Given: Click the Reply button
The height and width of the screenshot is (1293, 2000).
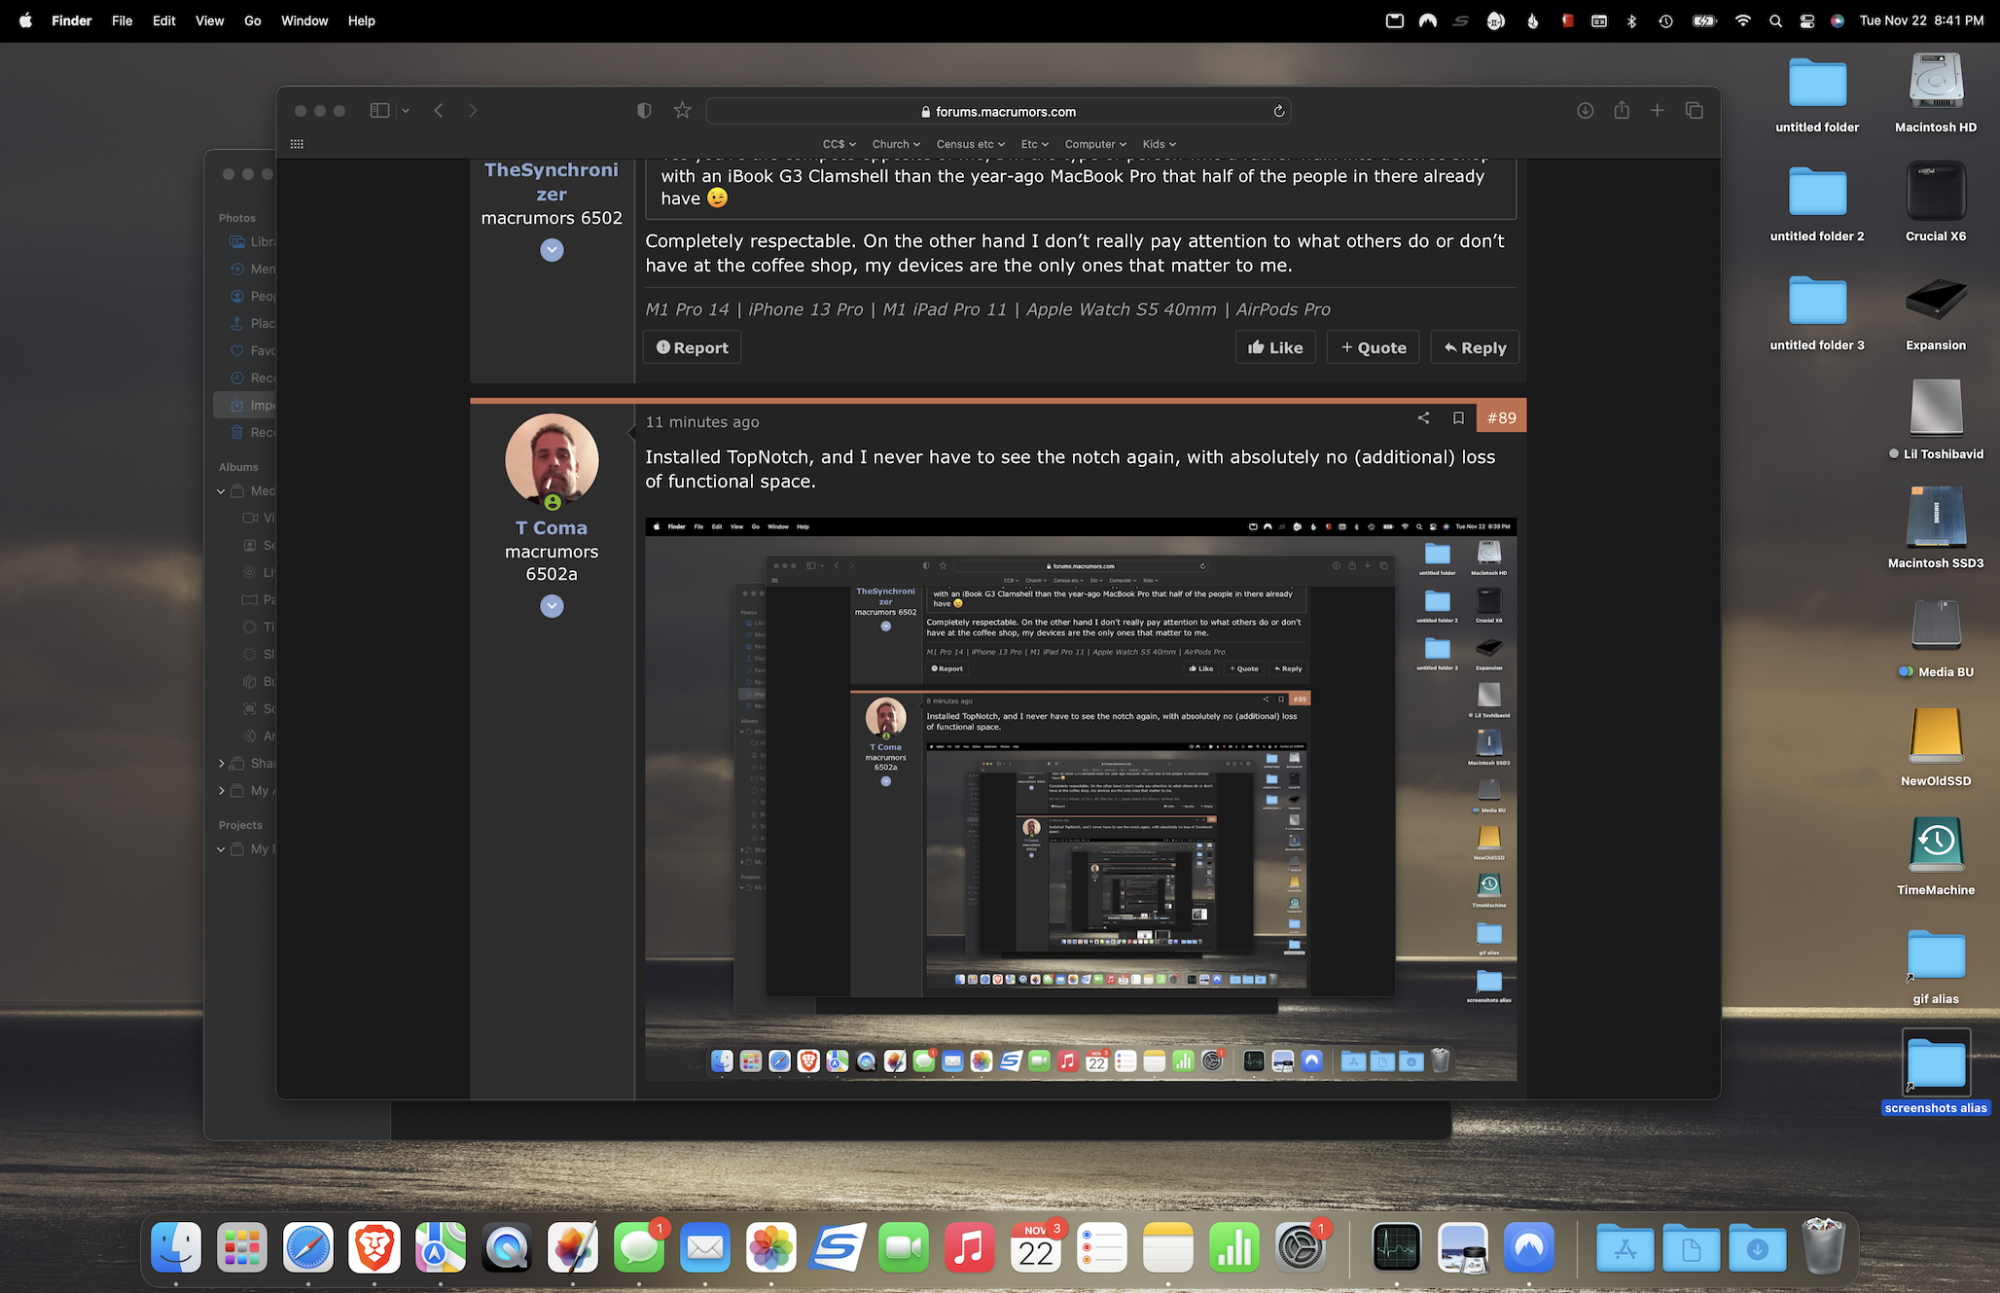Looking at the screenshot, I should click(x=1474, y=347).
